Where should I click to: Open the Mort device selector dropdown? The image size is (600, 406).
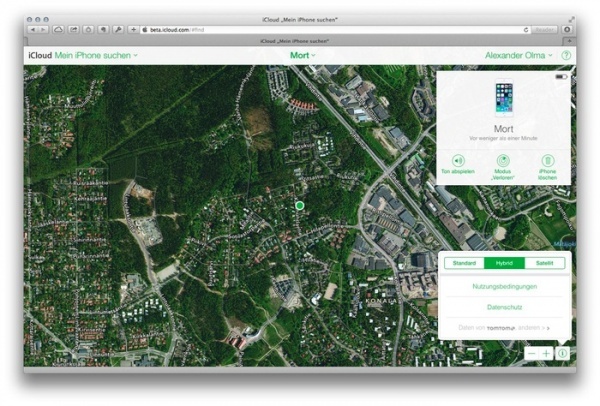pyautogui.click(x=302, y=56)
